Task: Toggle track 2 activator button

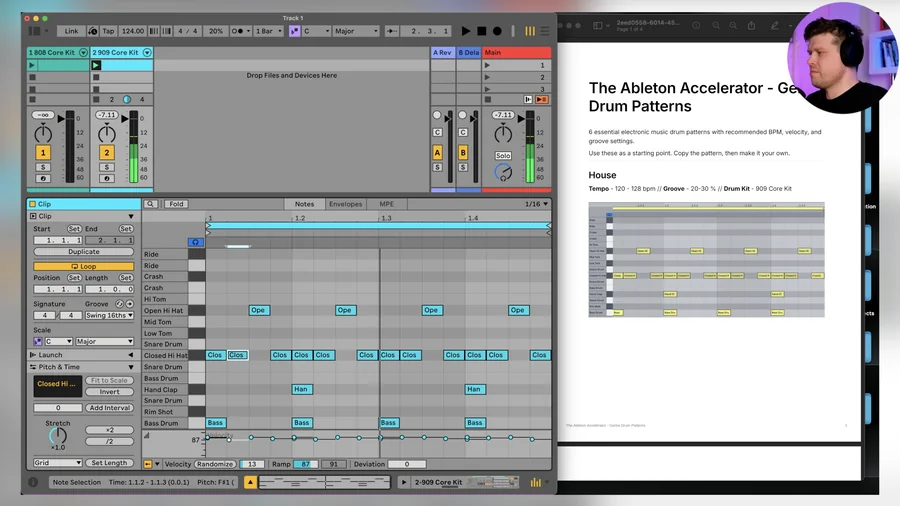Action: [x=106, y=153]
